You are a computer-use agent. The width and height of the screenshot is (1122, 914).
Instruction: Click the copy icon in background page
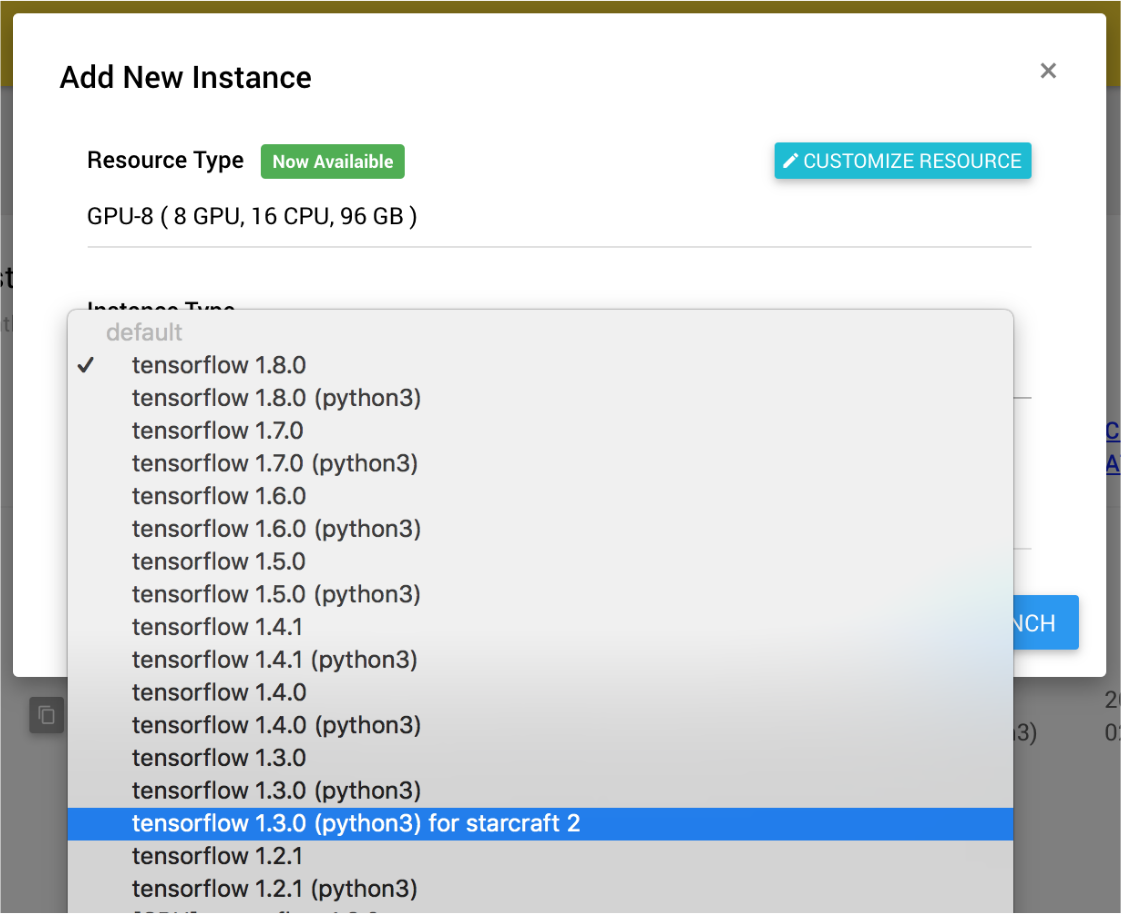coord(47,715)
